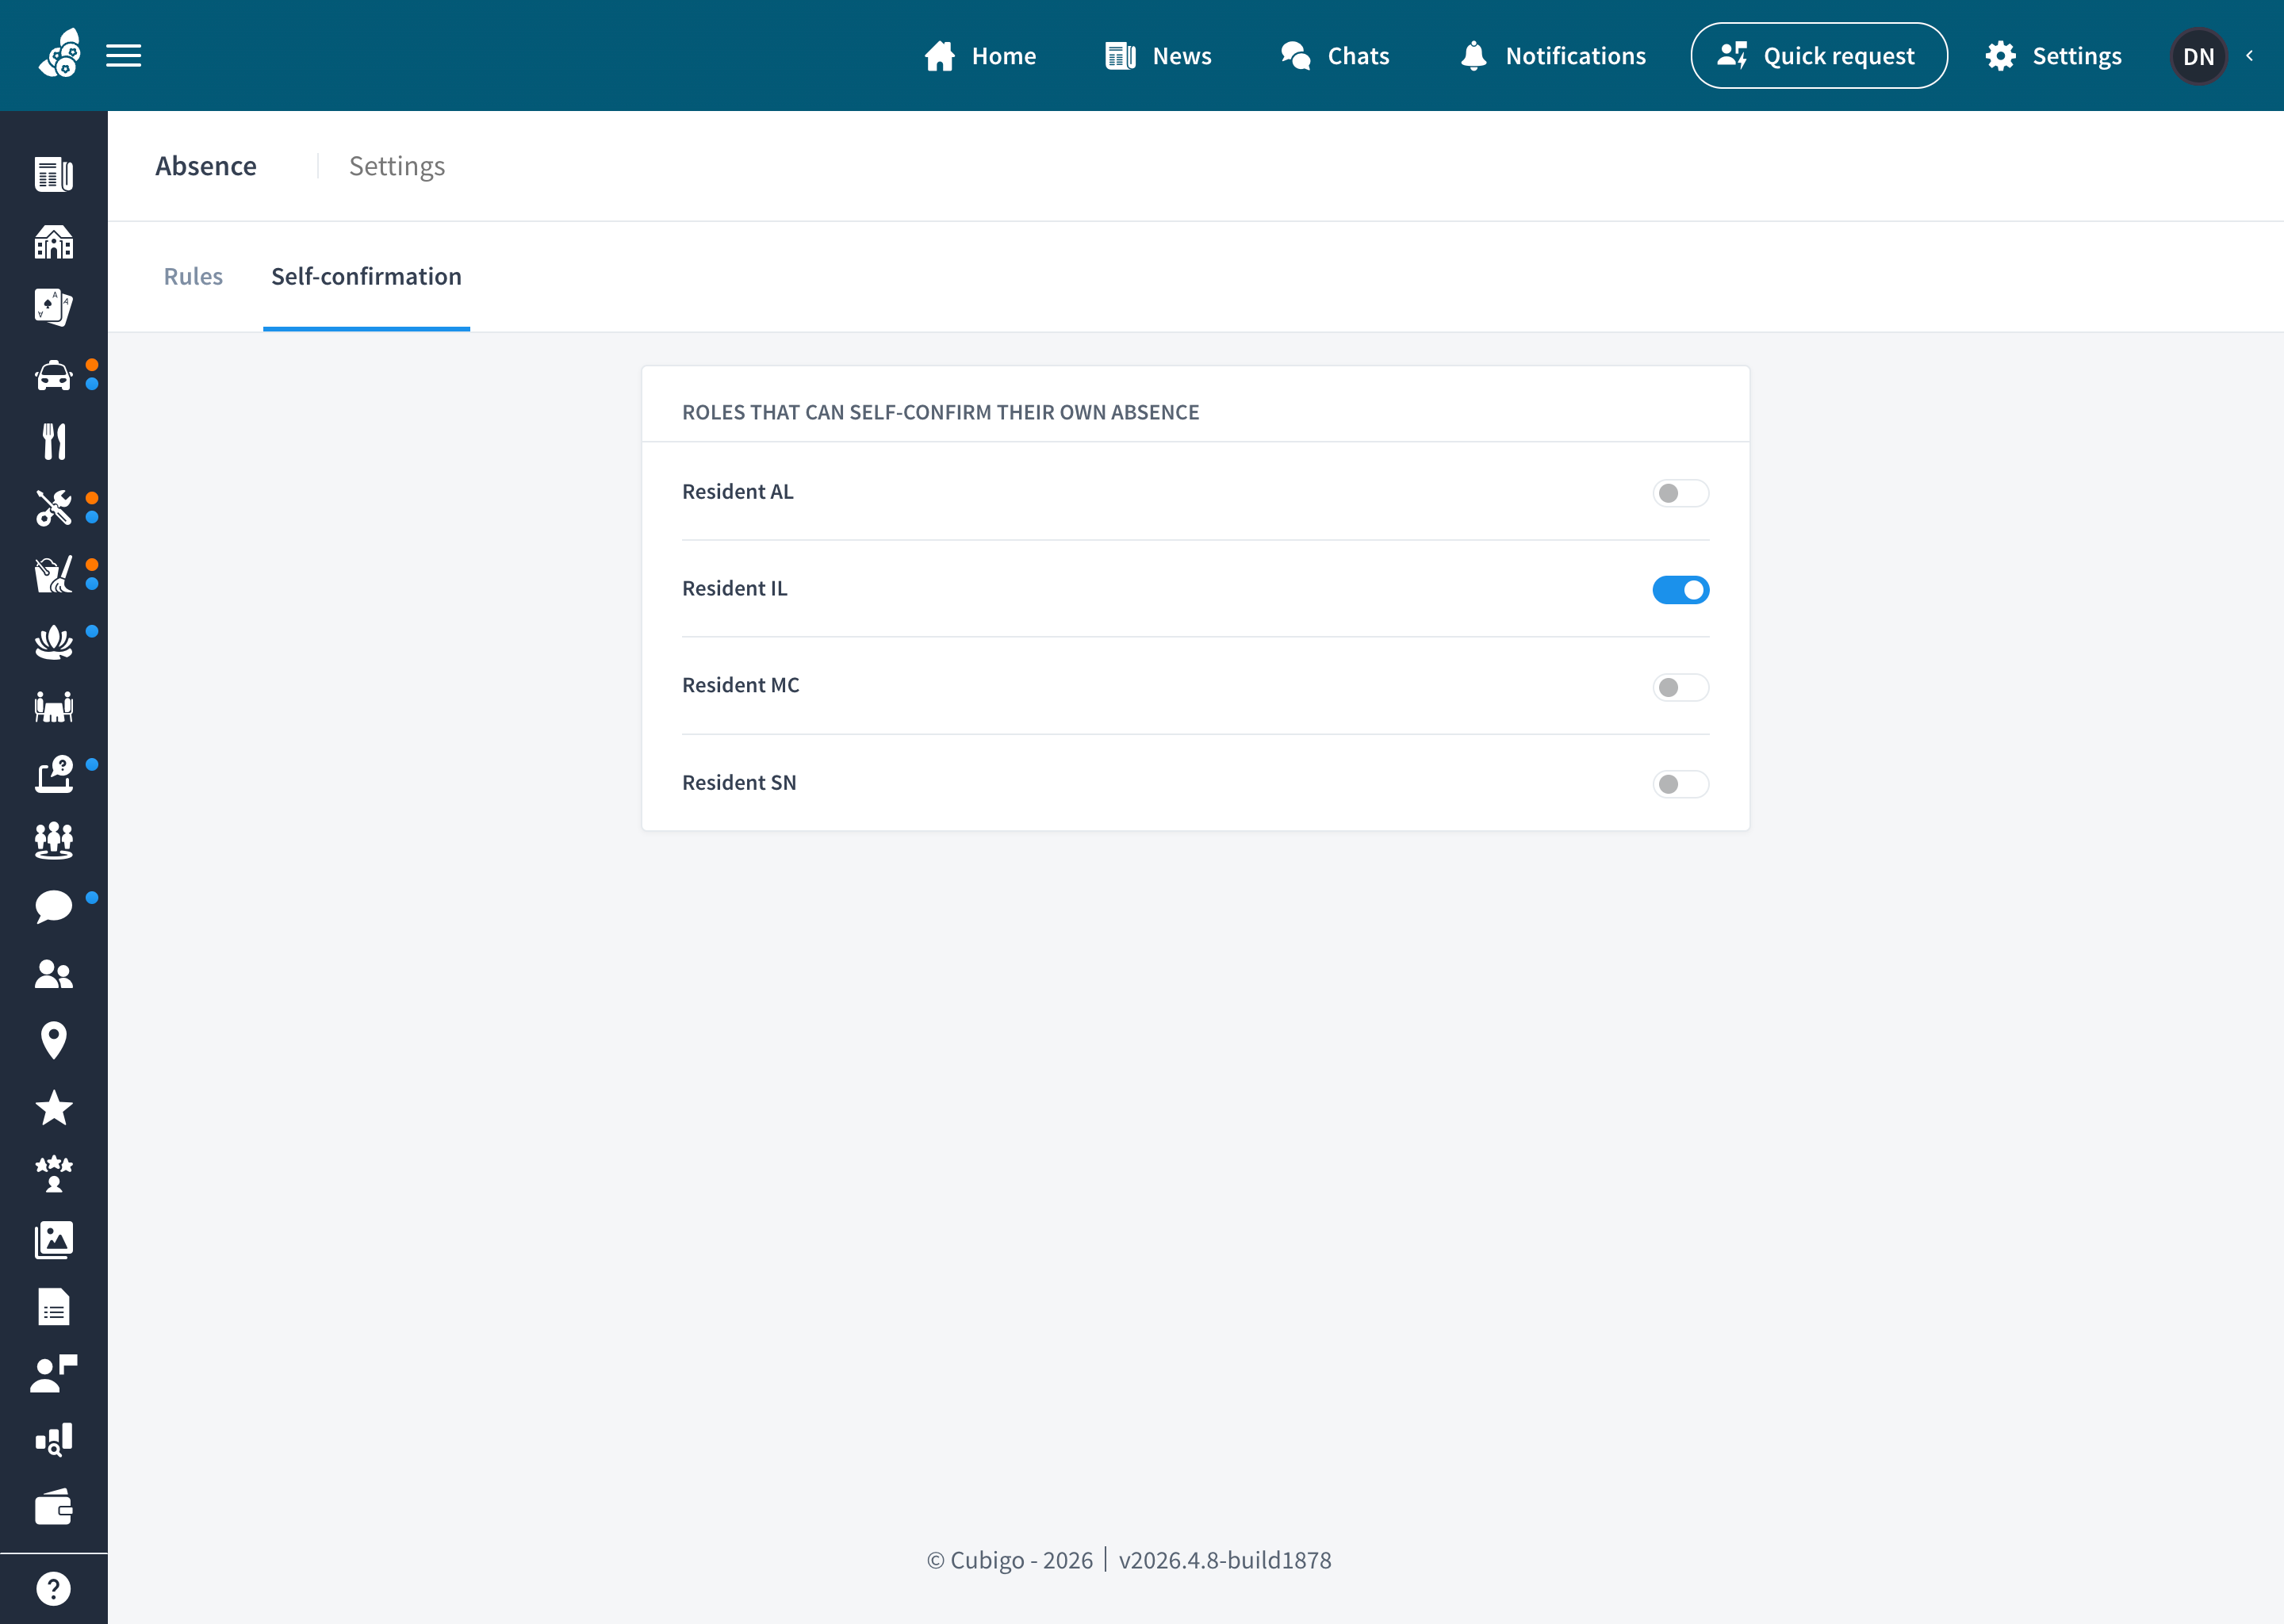Expand the user menu chevron beside DN

coord(2250,56)
